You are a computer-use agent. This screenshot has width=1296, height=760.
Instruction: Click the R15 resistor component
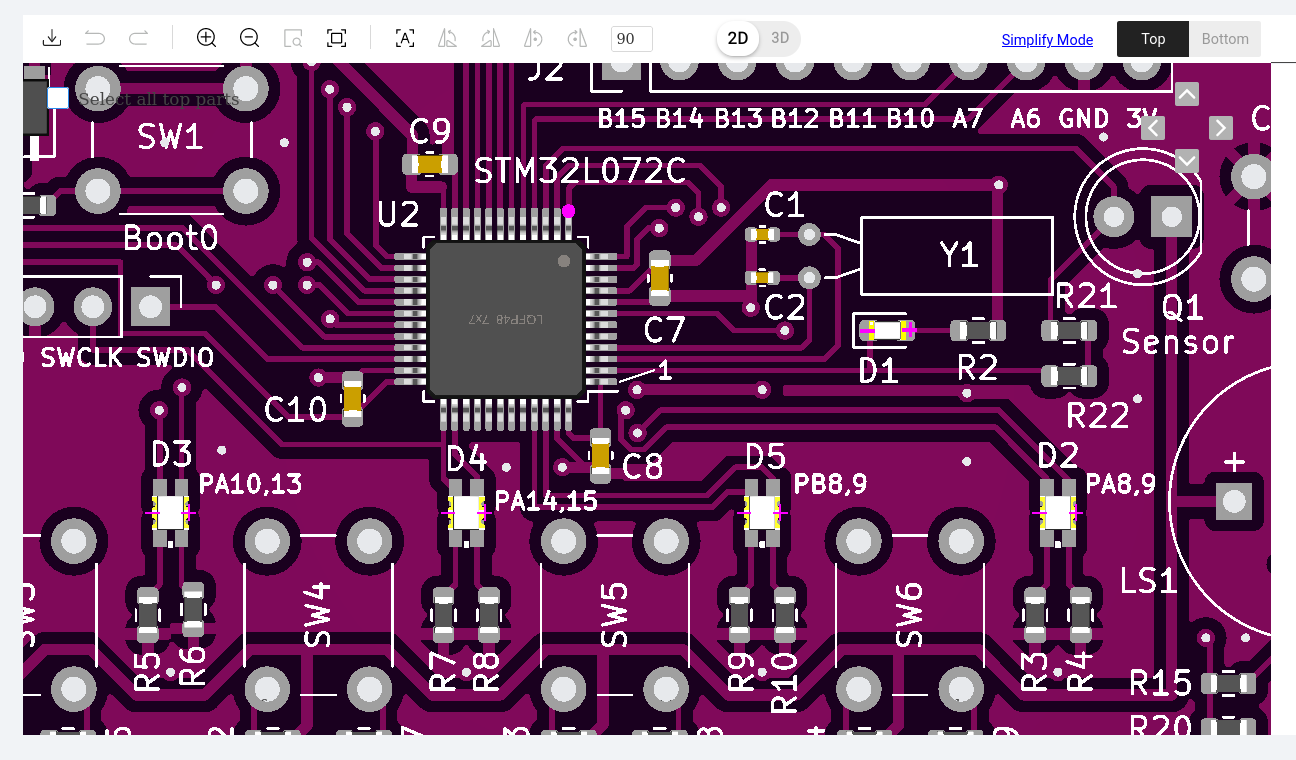tap(1228, 683)
